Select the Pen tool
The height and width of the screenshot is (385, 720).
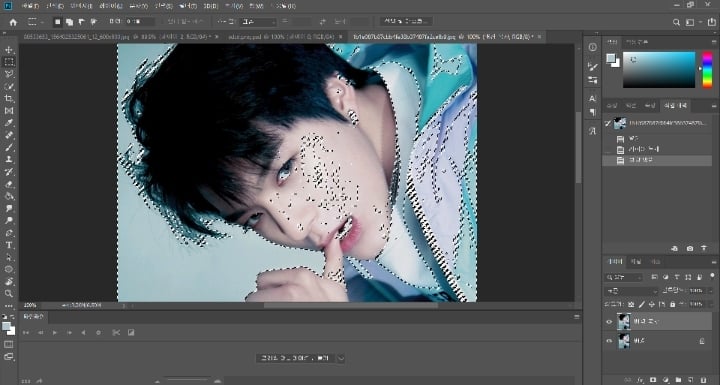point(9,233)
